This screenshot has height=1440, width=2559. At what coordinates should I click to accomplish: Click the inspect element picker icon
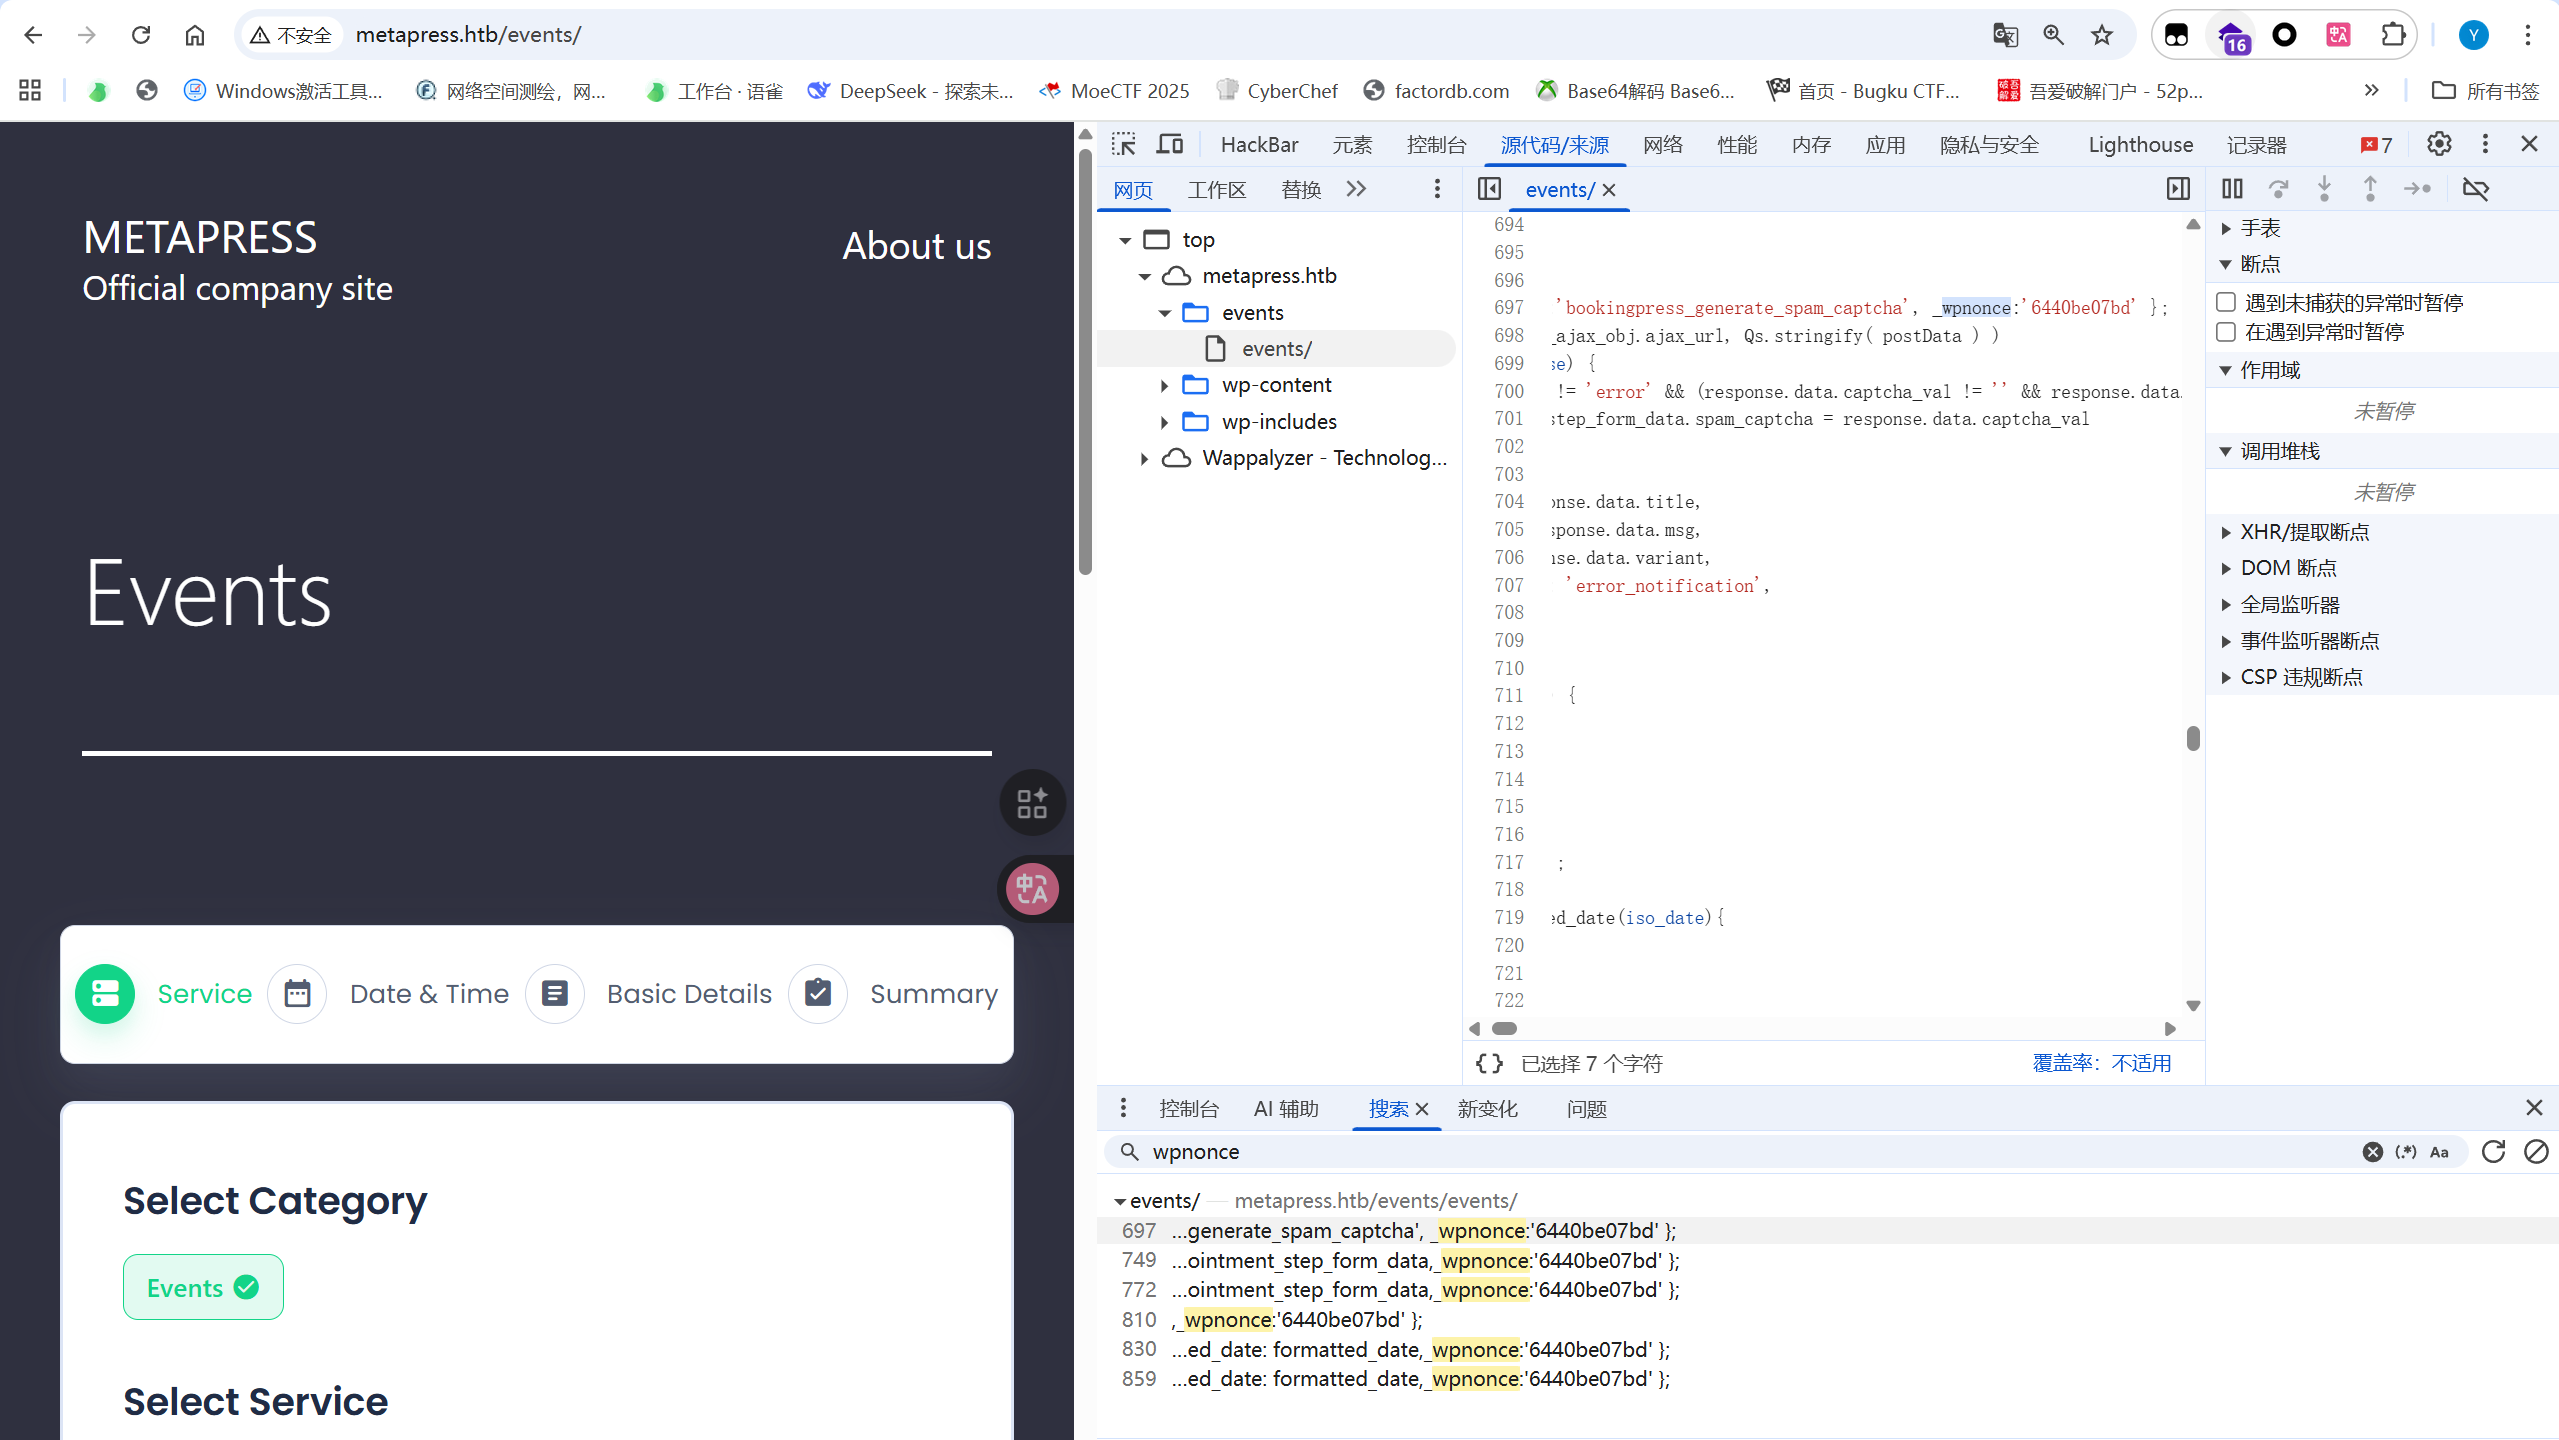coord(1124,144)
